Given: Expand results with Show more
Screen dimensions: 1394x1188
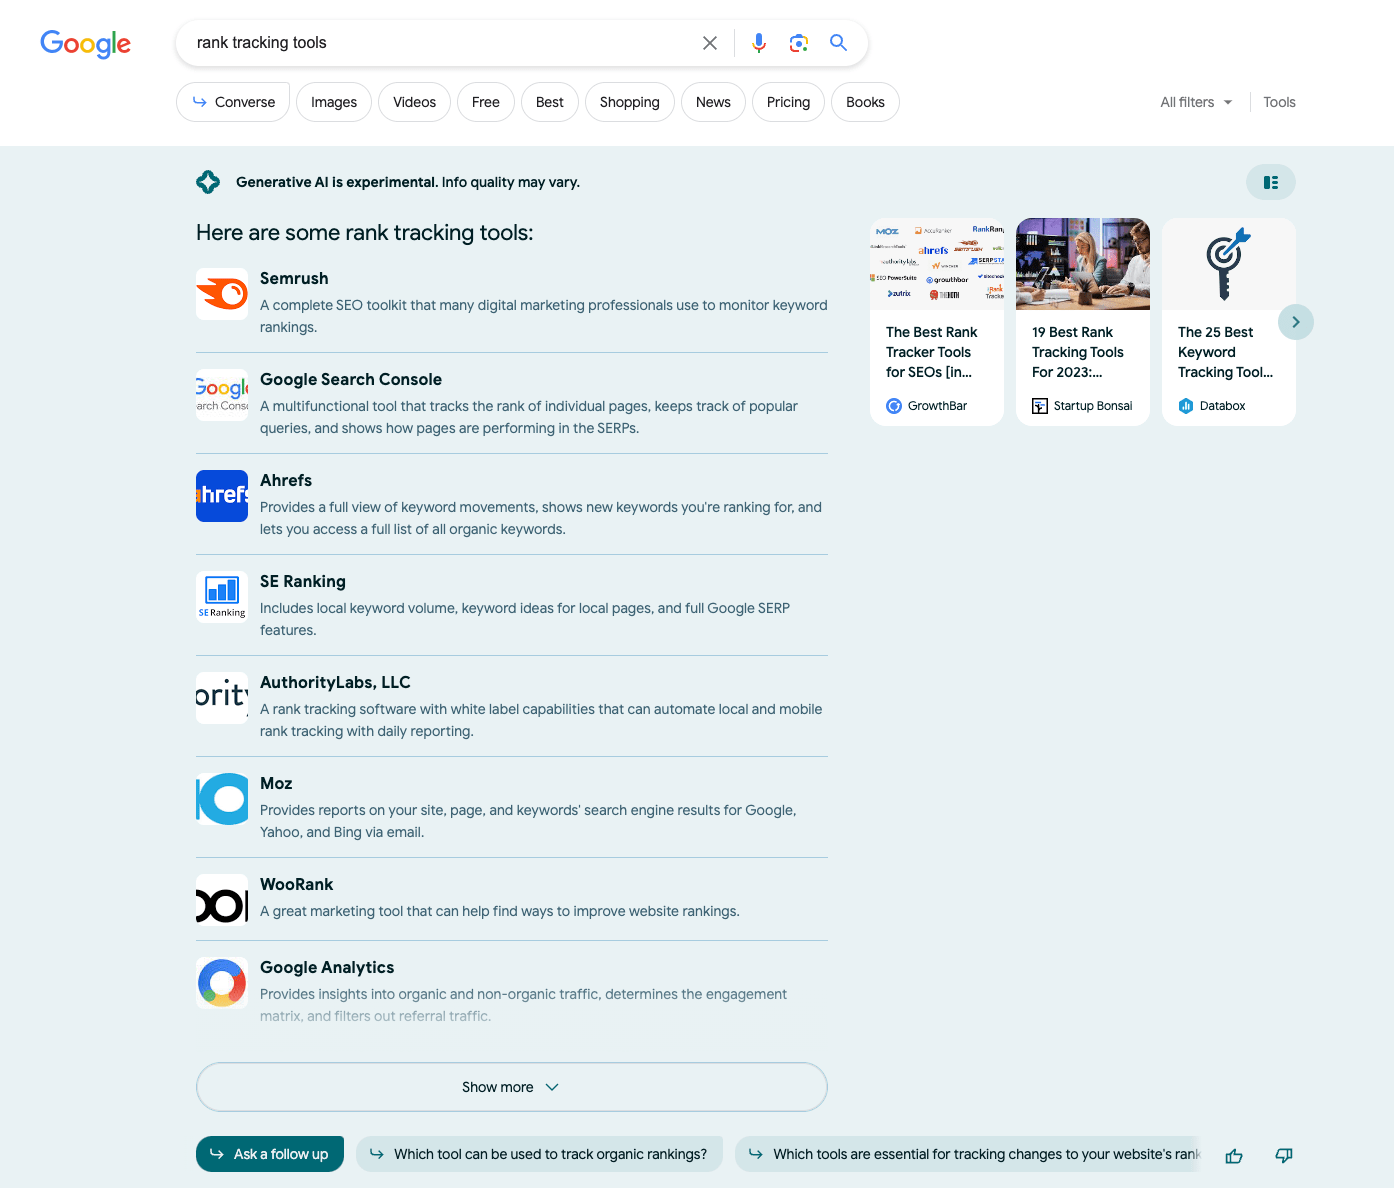Looking at the screenshot, I should [x=512, y=1087].
